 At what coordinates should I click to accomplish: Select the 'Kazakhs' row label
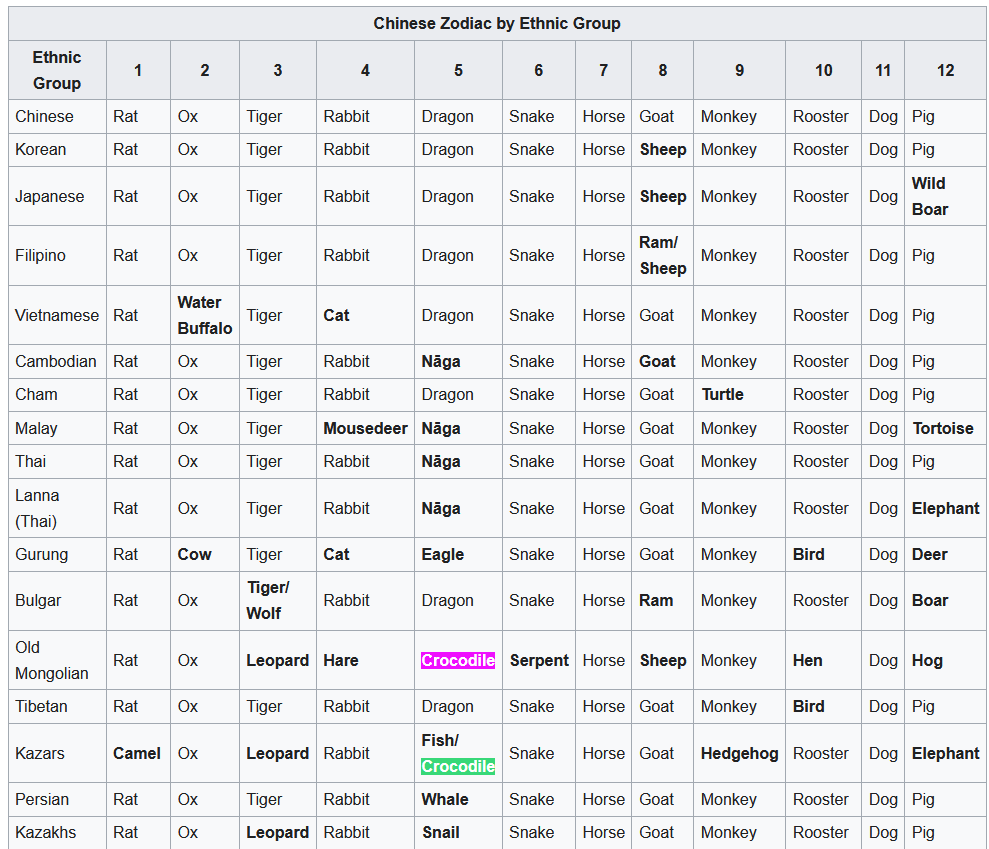[45, 832]
